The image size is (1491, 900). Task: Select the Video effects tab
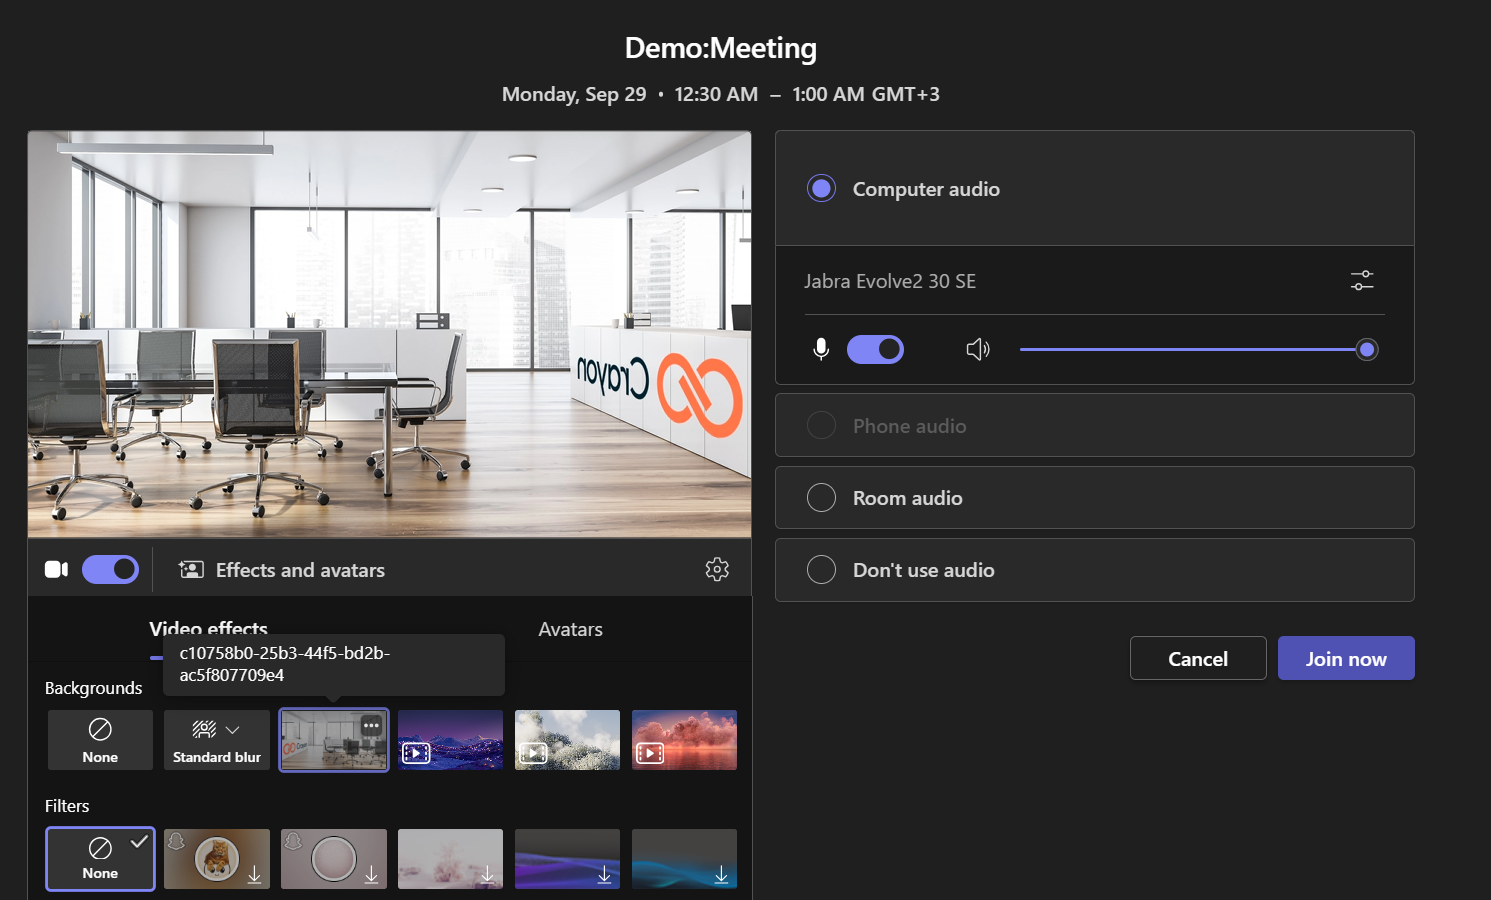point(208,628)
